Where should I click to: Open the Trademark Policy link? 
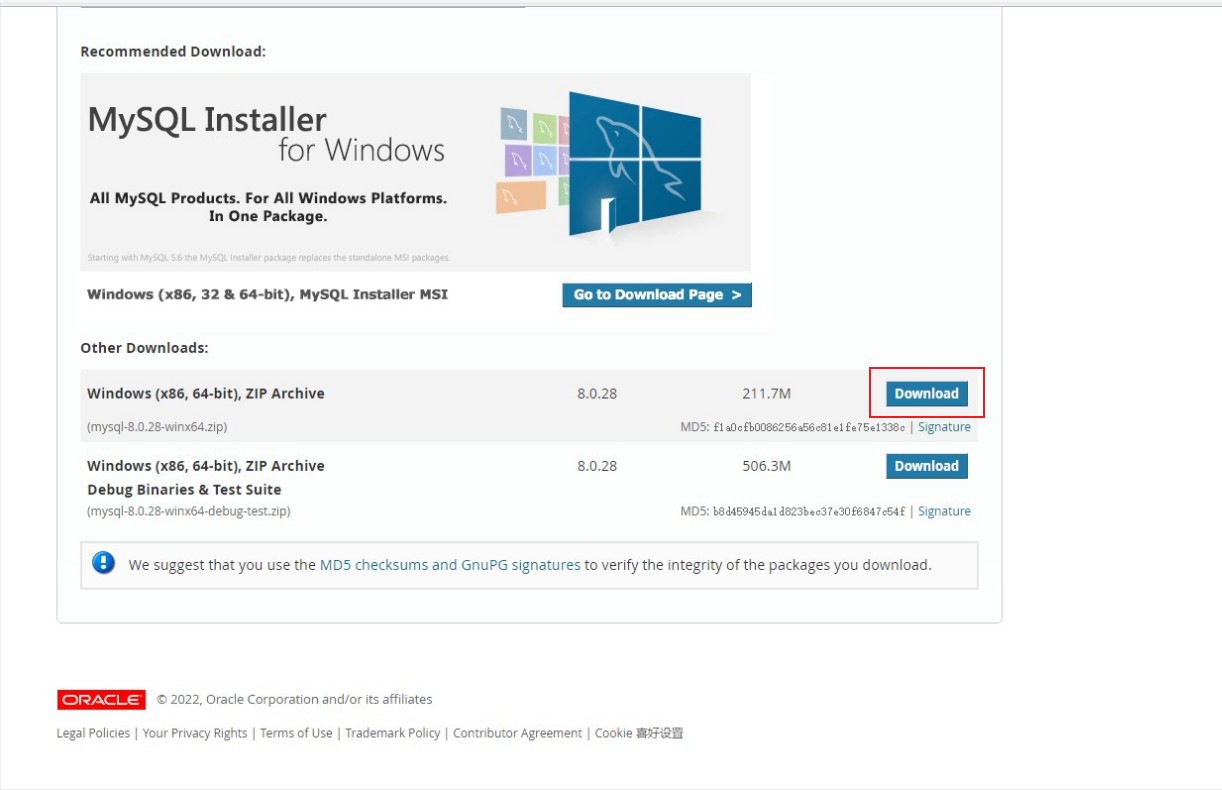(x=393, y=733)
